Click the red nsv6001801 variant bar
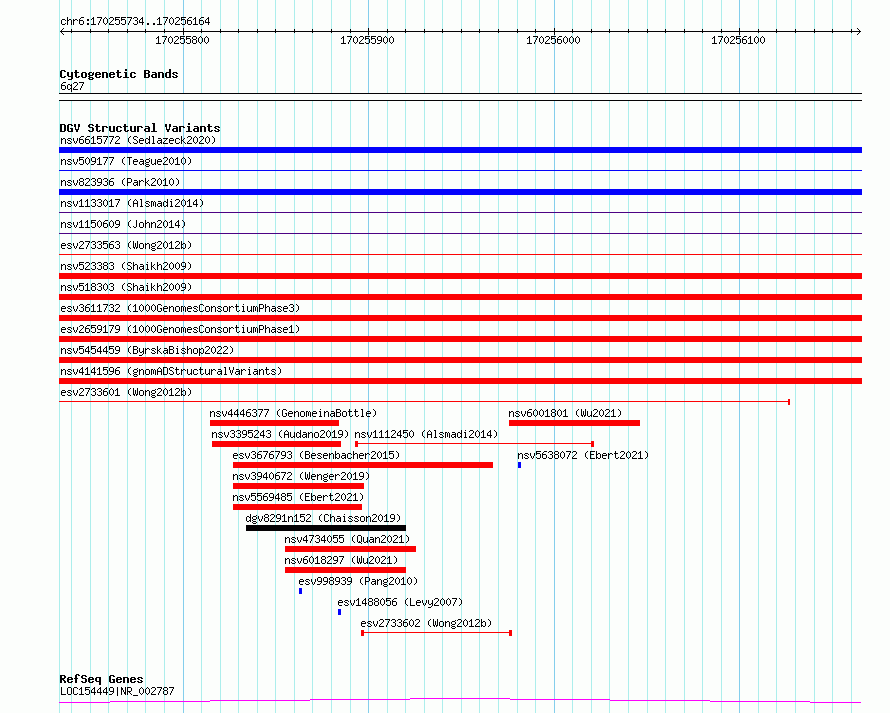 tap(574, 423)
